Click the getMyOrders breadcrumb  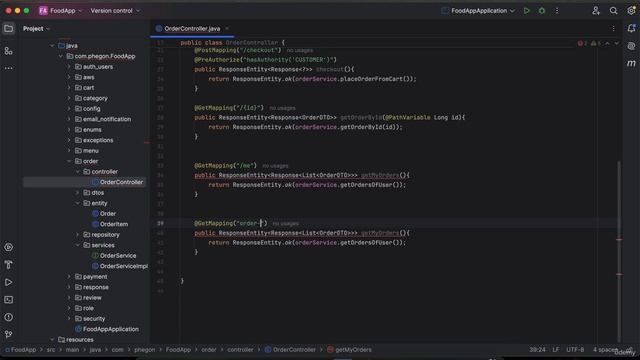(x=349, y=350)
